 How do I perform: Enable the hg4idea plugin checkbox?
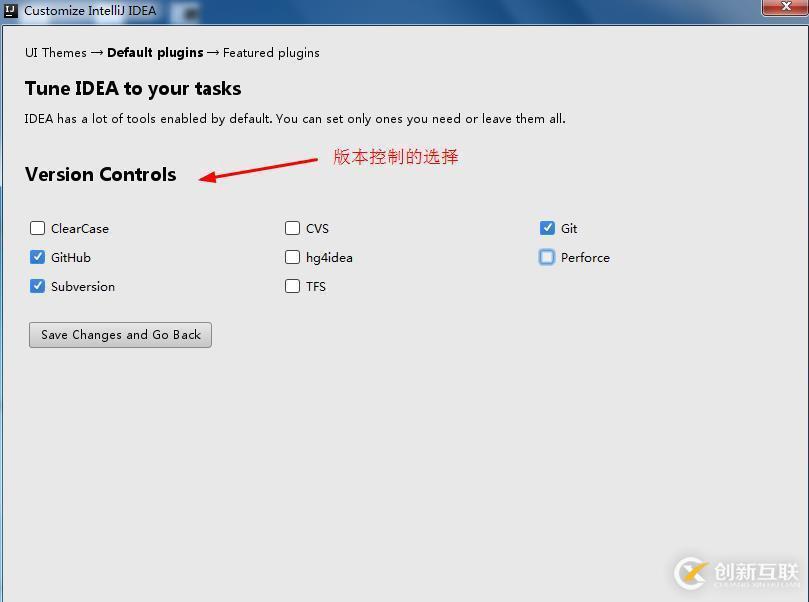[x=292, y=257]
